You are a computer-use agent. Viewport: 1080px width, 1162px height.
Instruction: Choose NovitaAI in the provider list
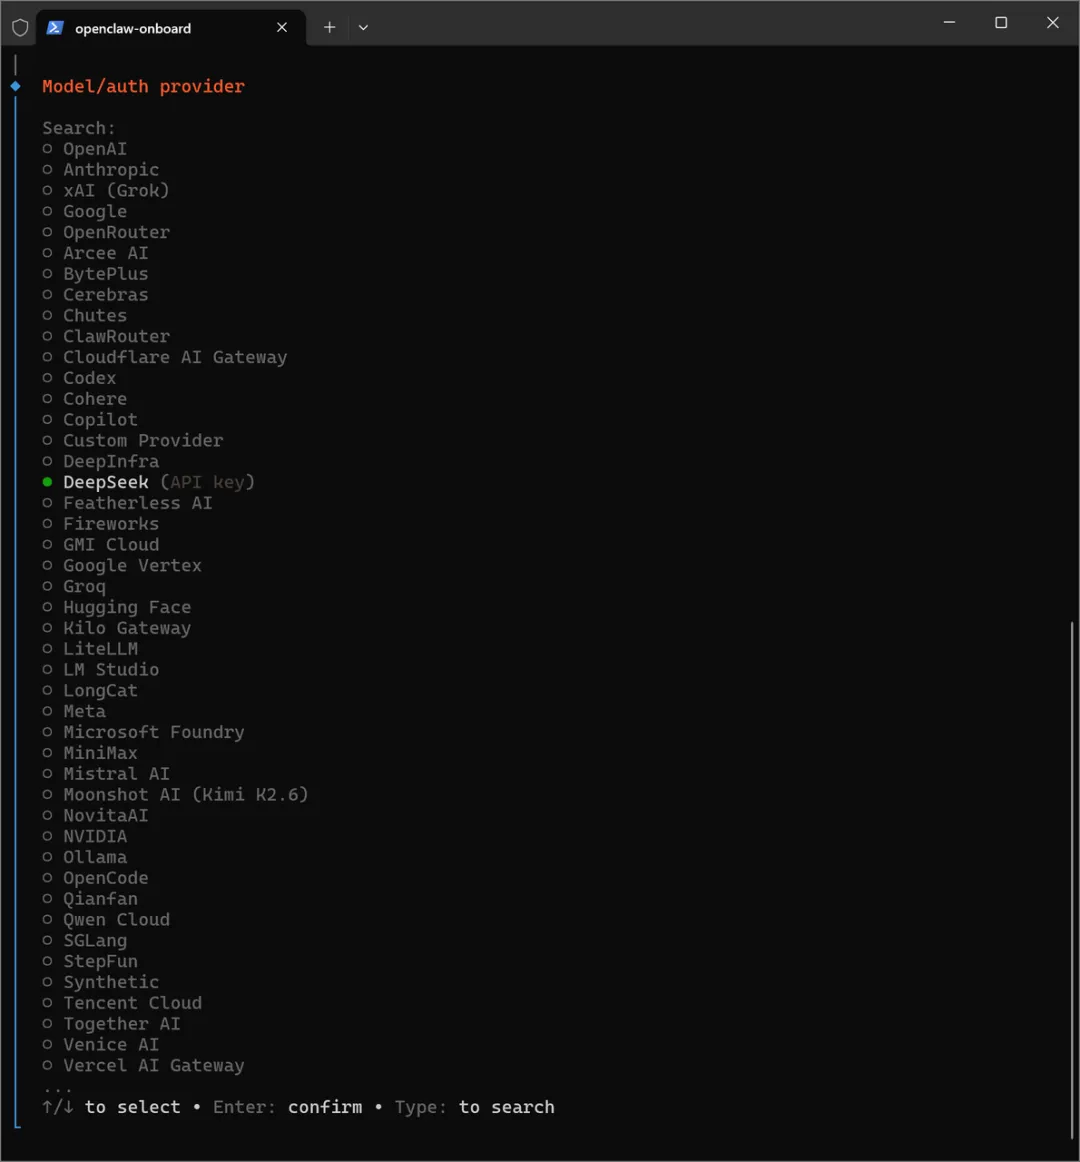(x=96, y=815)
